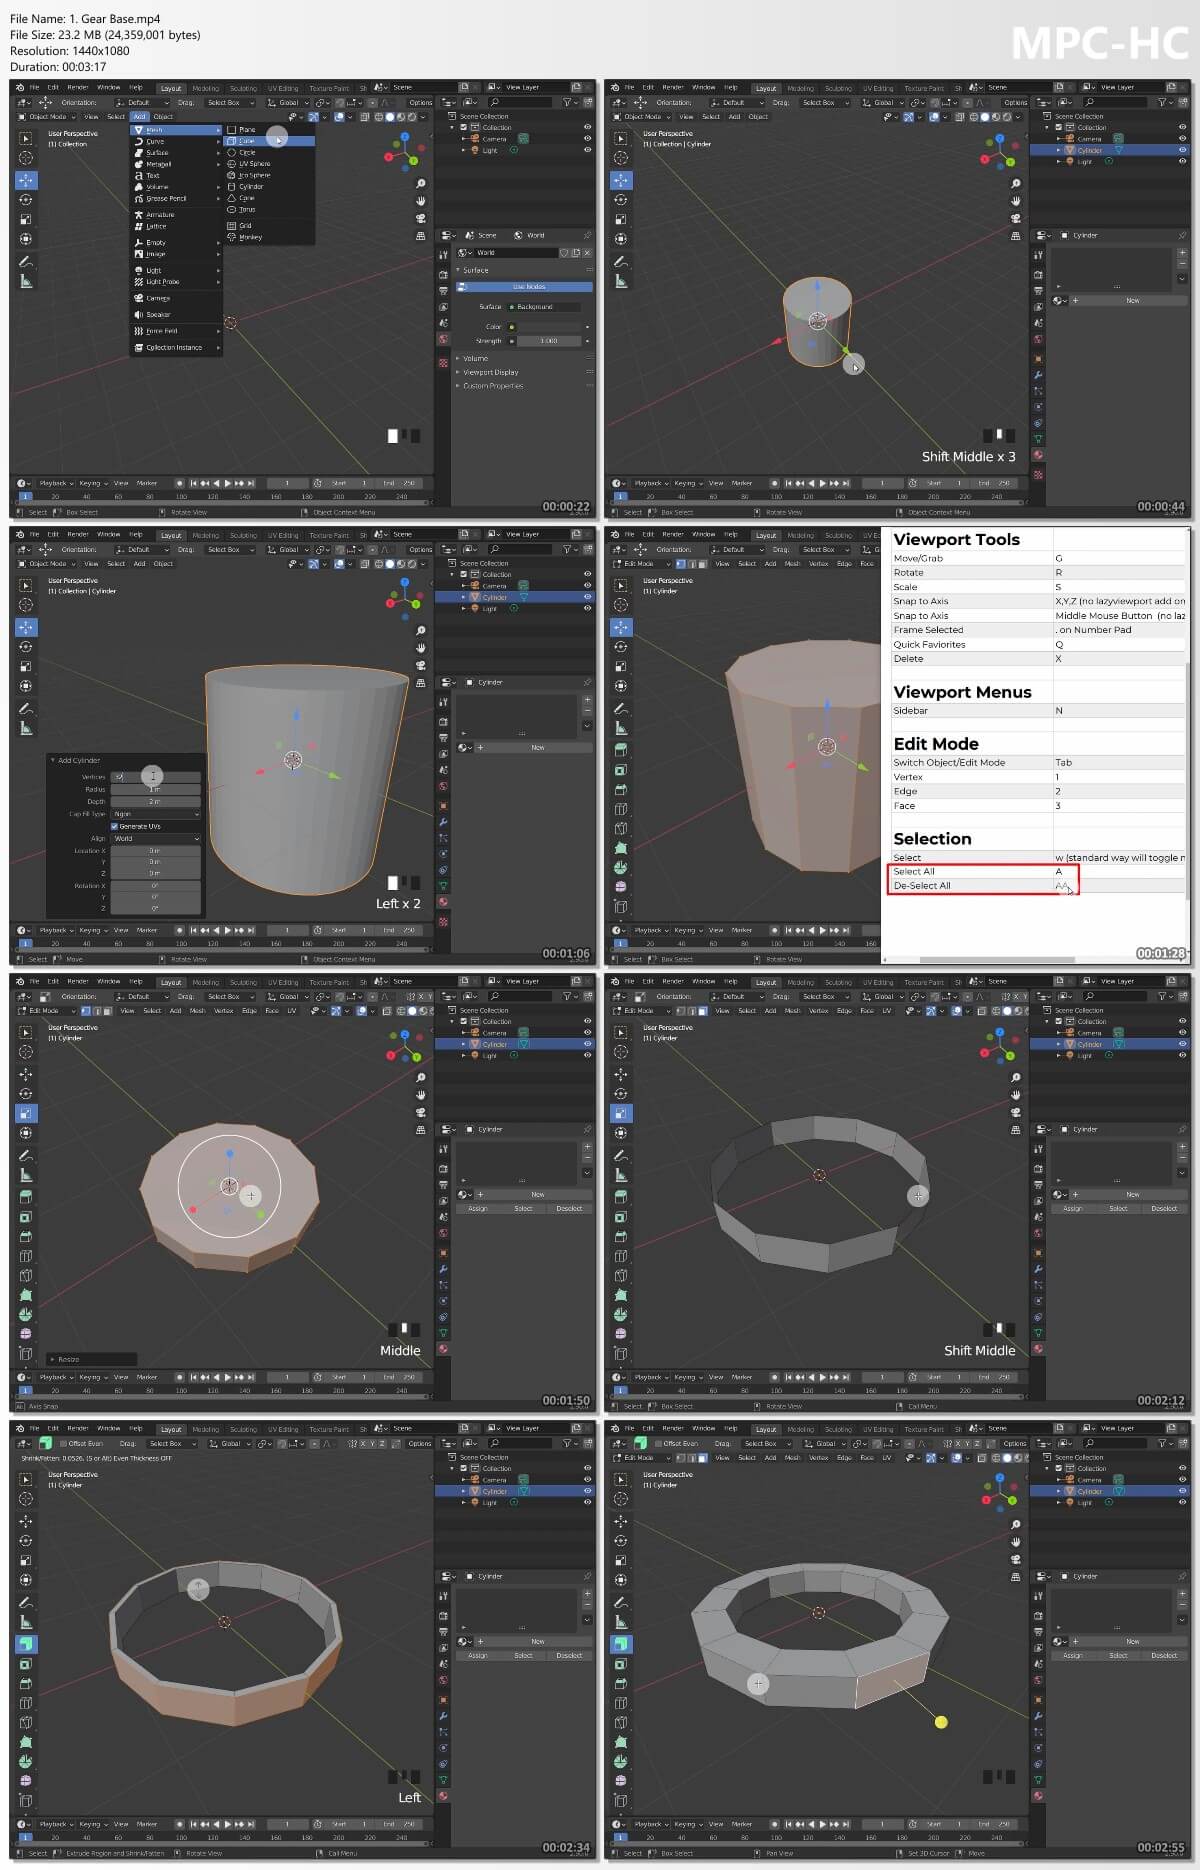The image size is (1200, 1870).
Task: Click the camera view icon in 00:00:22 frame
Action: tap(421, 218)
